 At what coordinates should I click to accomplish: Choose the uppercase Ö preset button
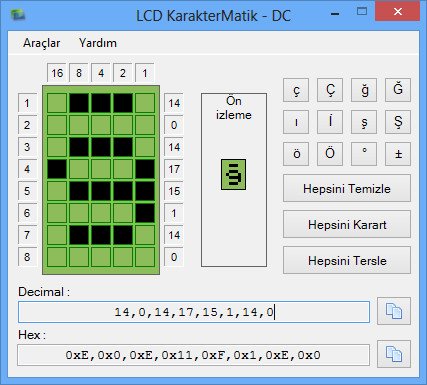tap(330, 154)
